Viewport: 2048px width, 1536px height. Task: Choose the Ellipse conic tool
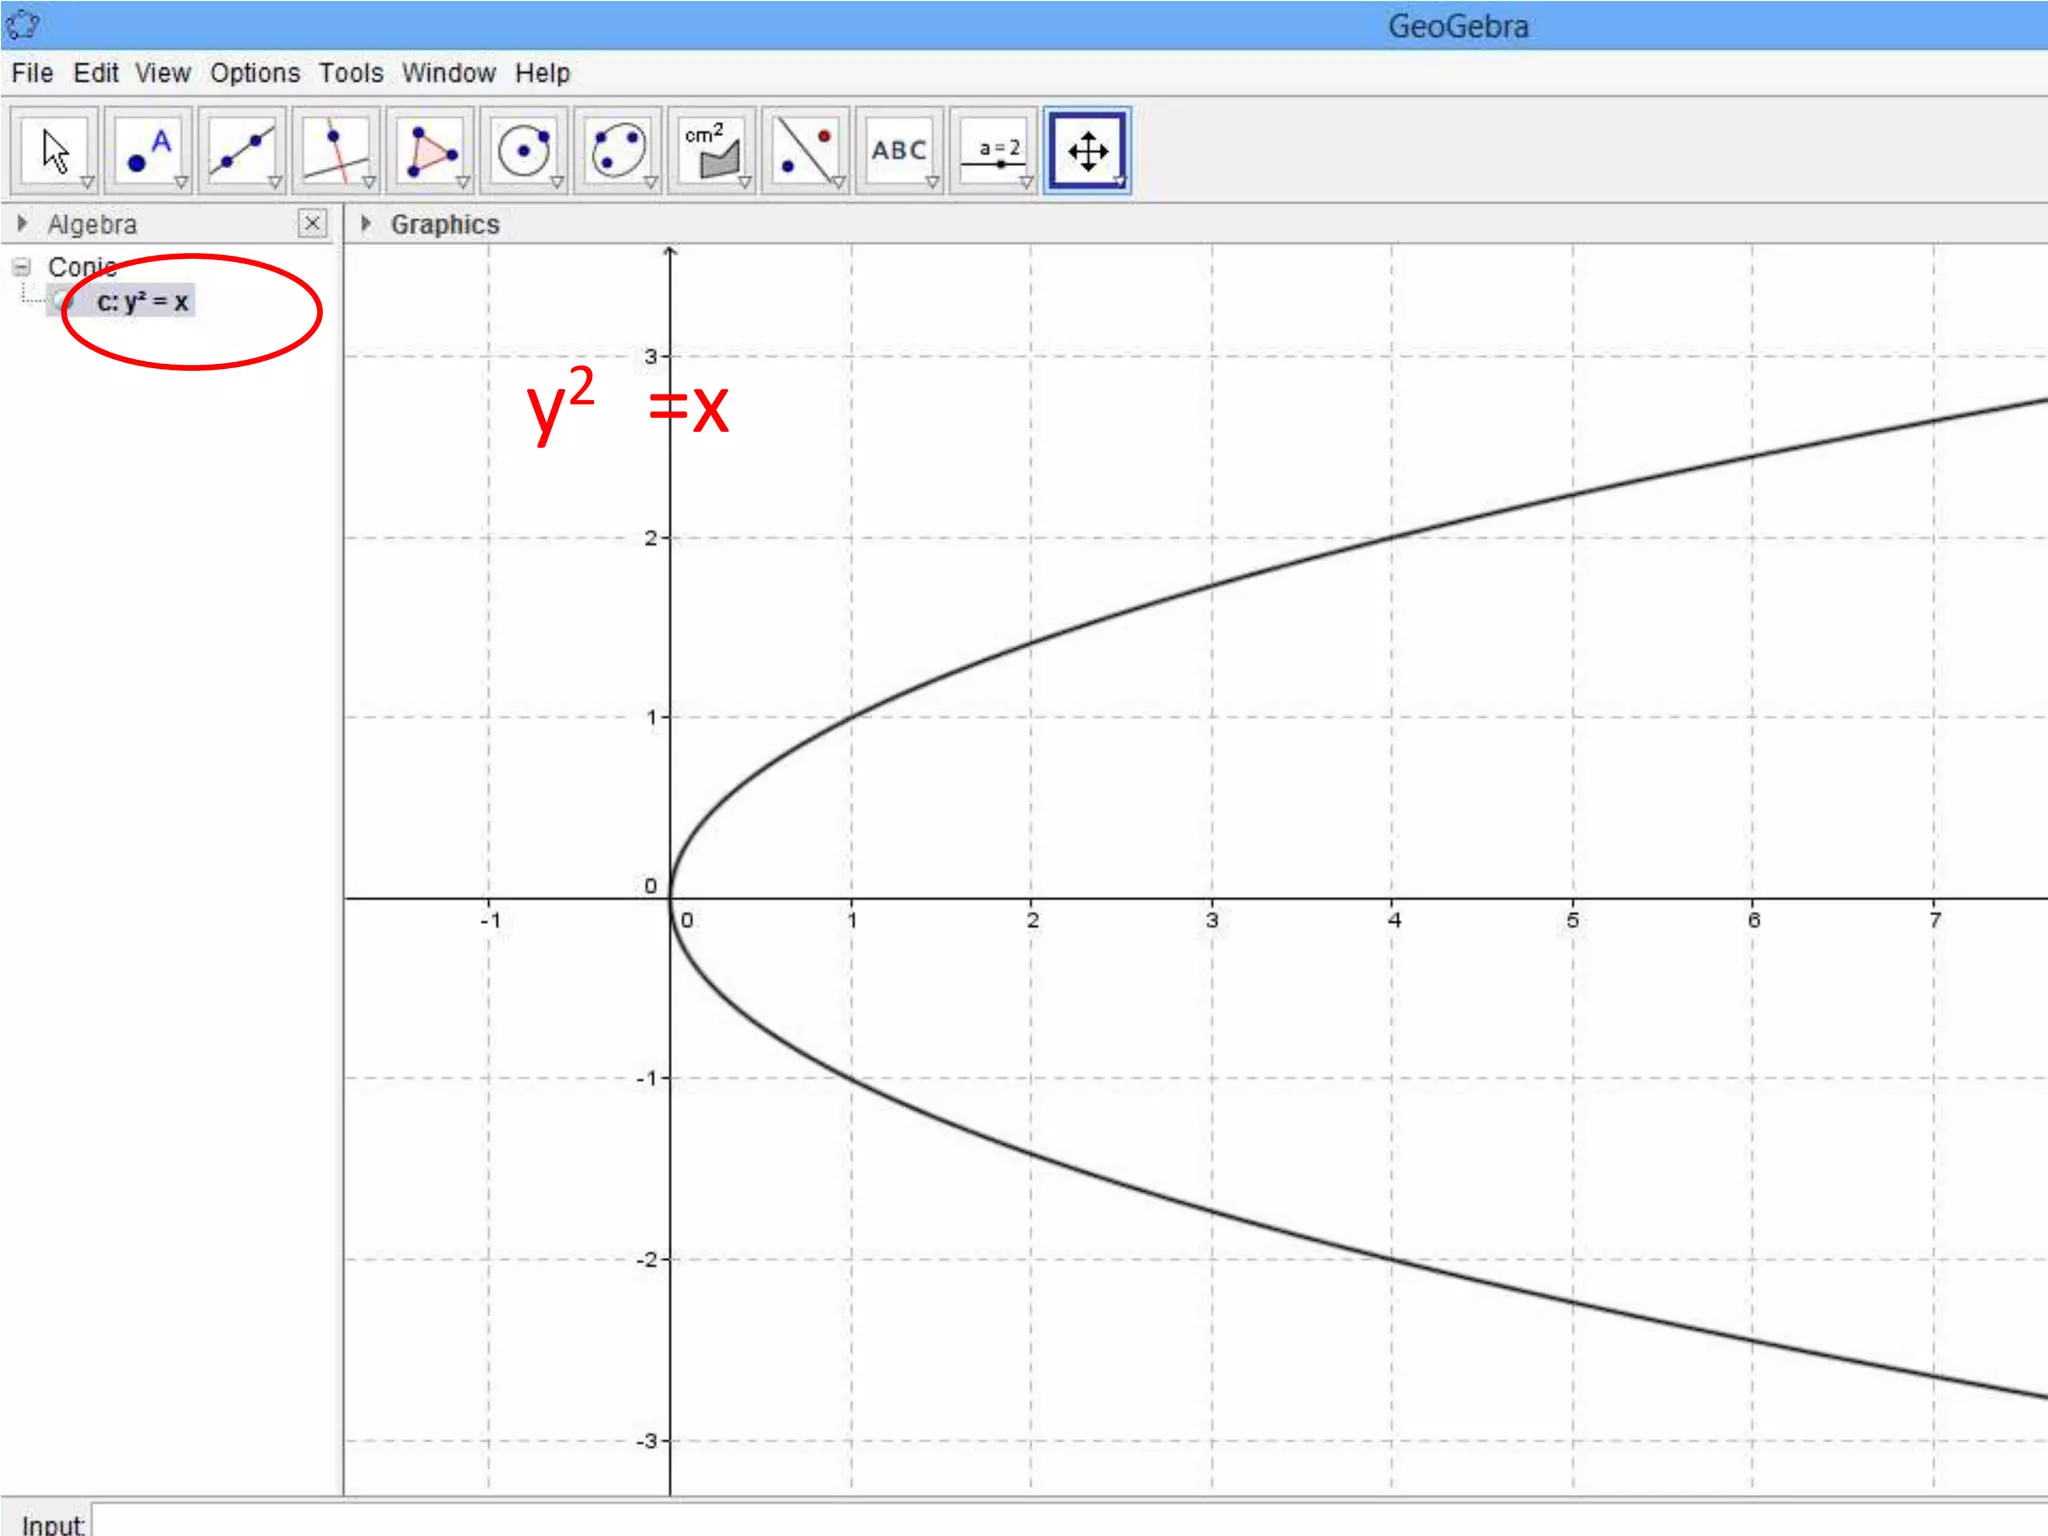tap(618, 151)
